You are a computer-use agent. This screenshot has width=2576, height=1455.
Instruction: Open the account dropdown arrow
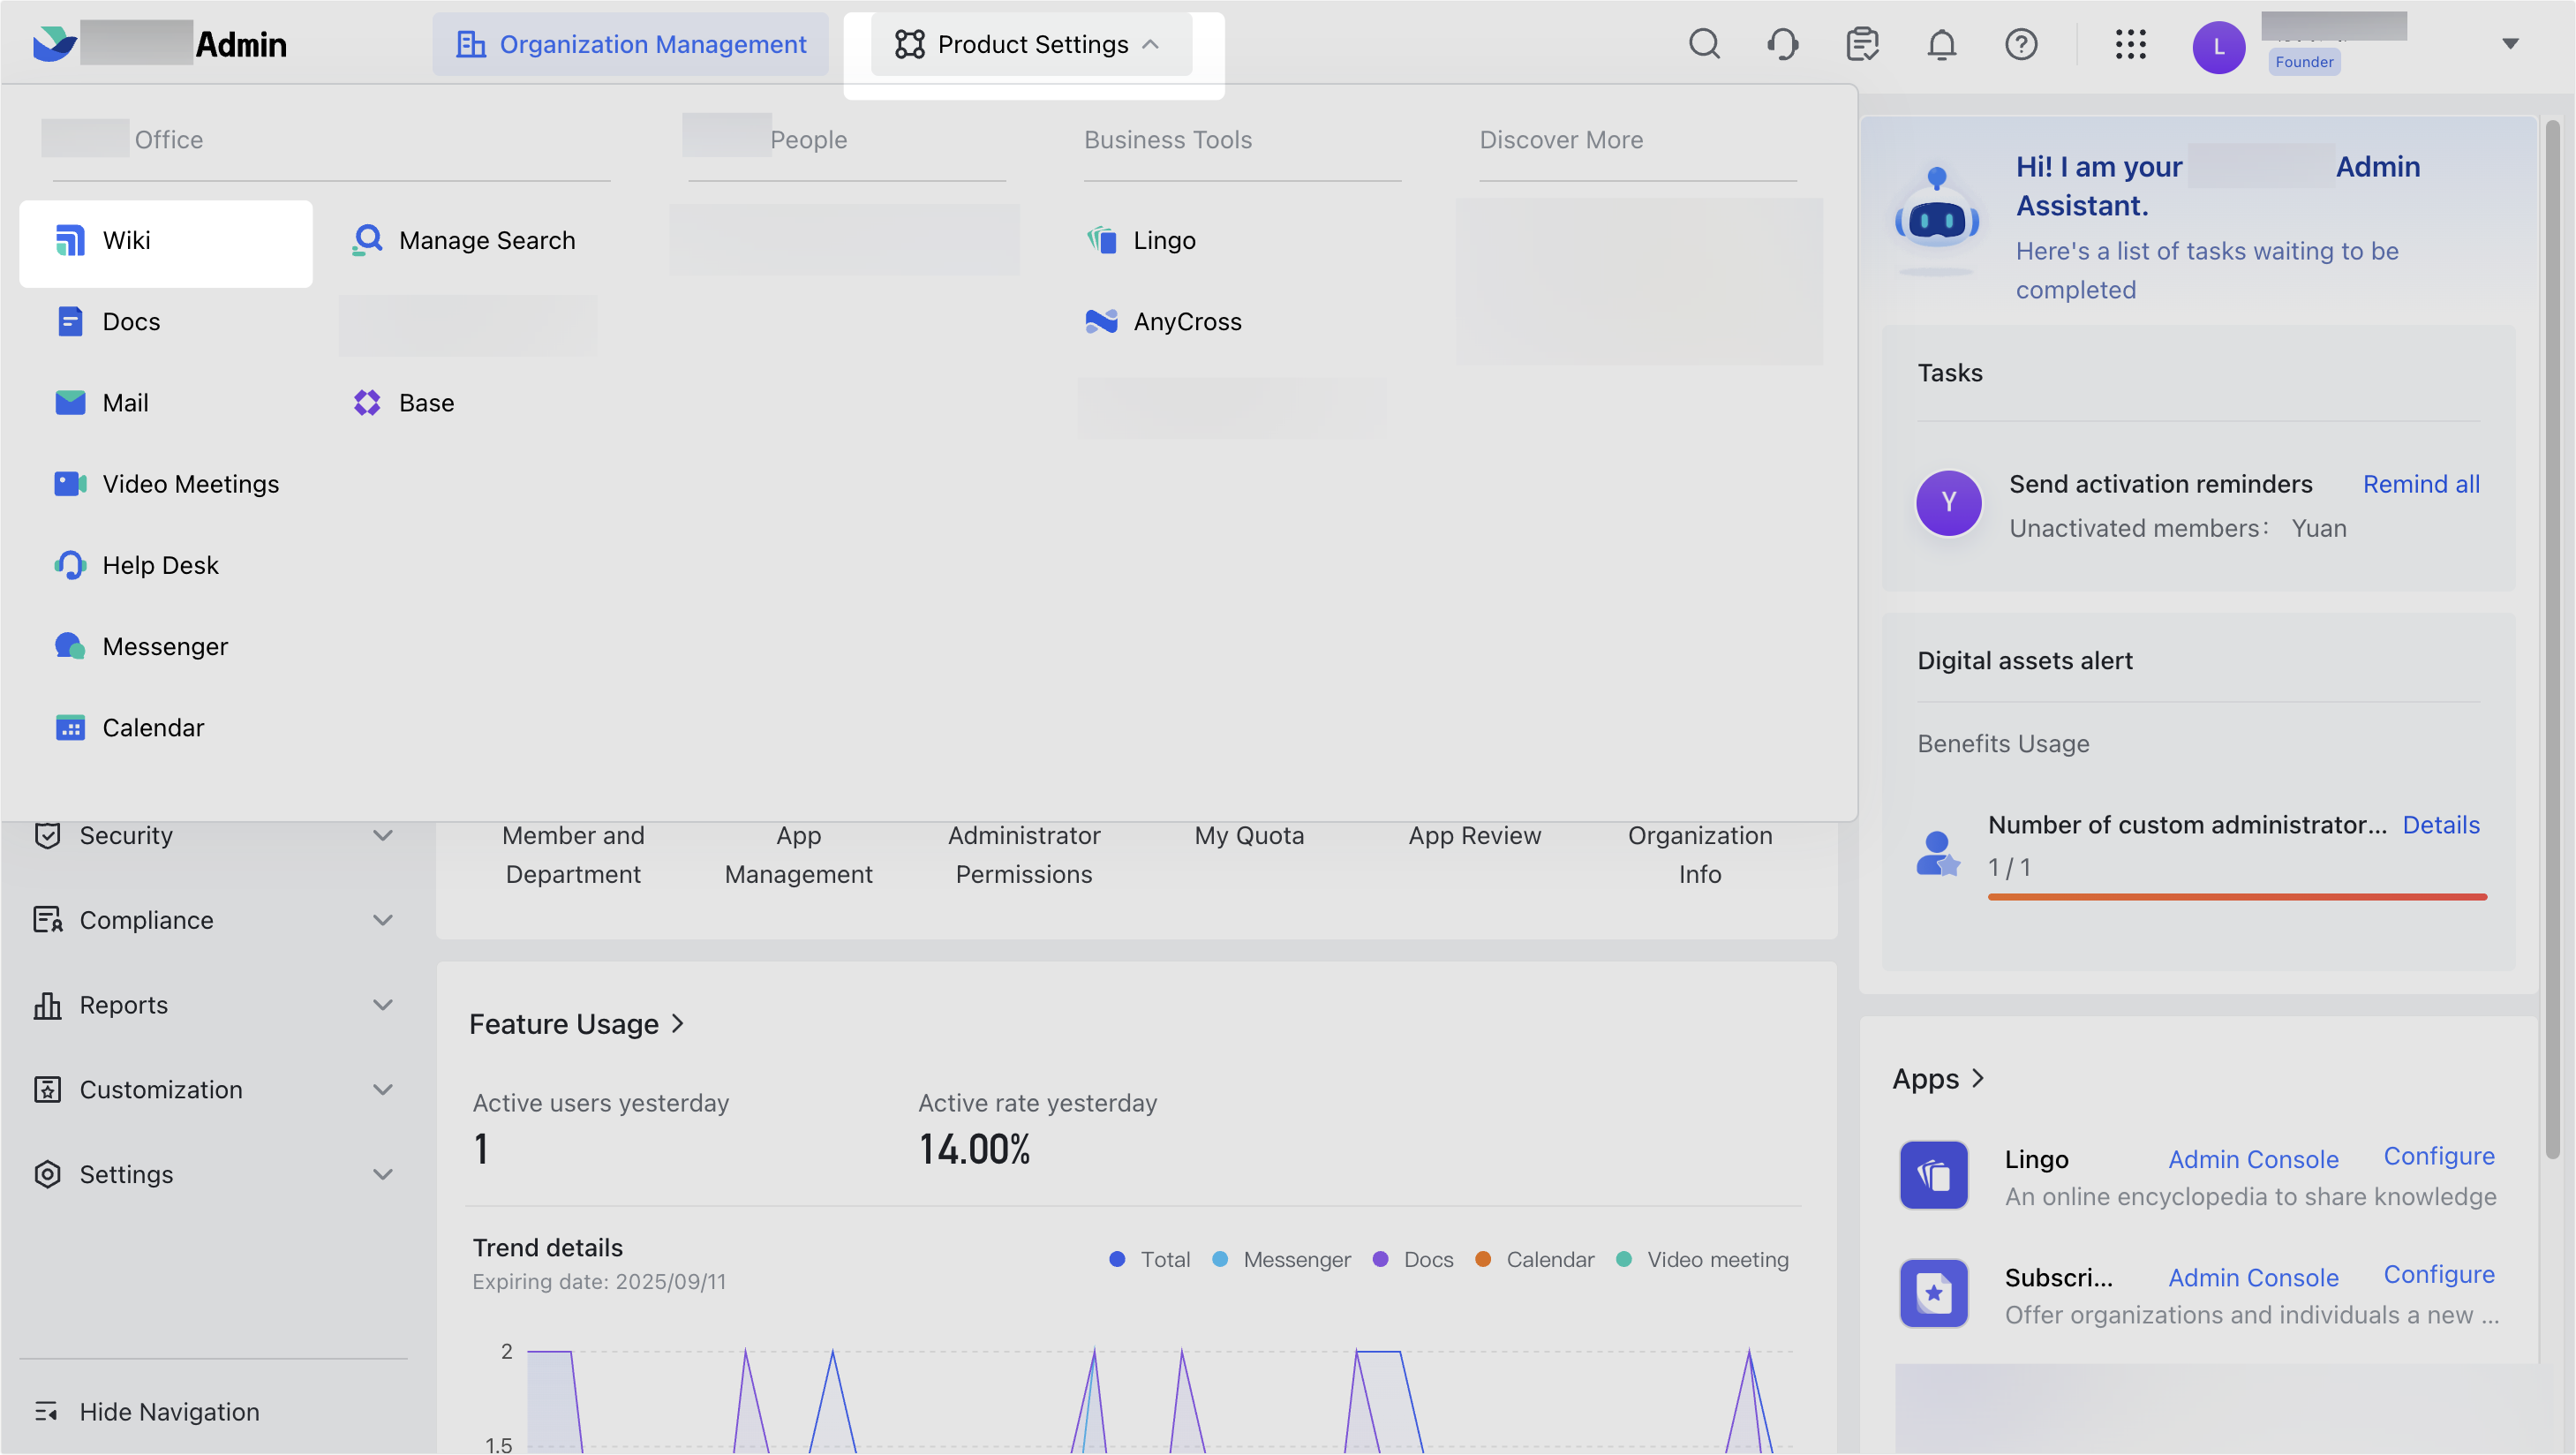tap(2509, 44)
